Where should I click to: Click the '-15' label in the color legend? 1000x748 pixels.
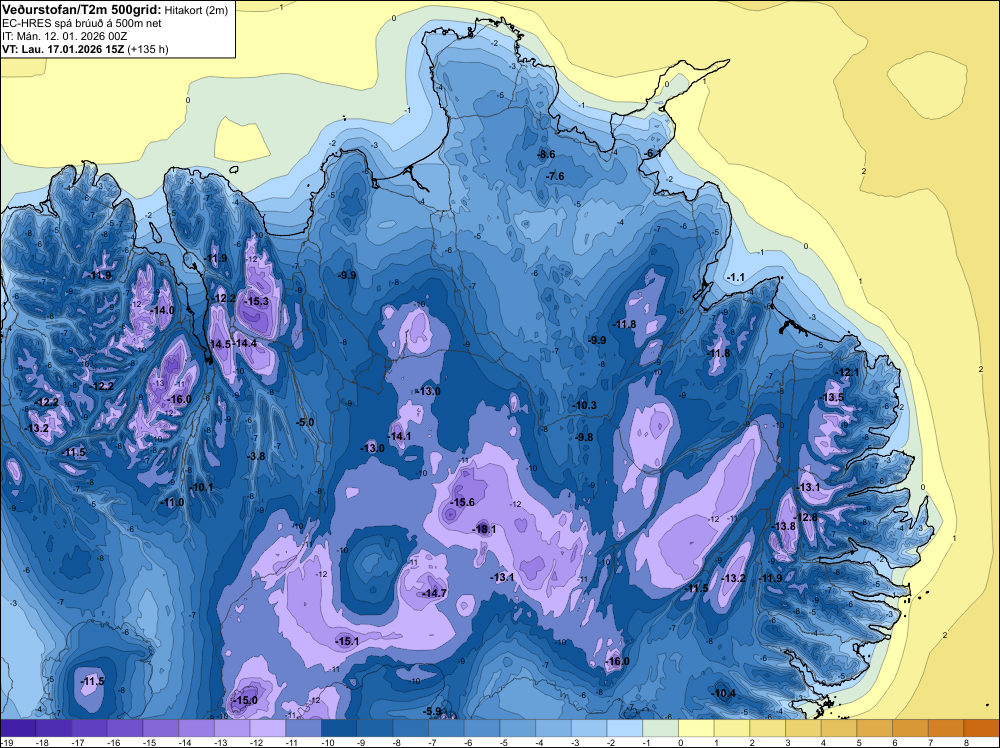[148, 742]
